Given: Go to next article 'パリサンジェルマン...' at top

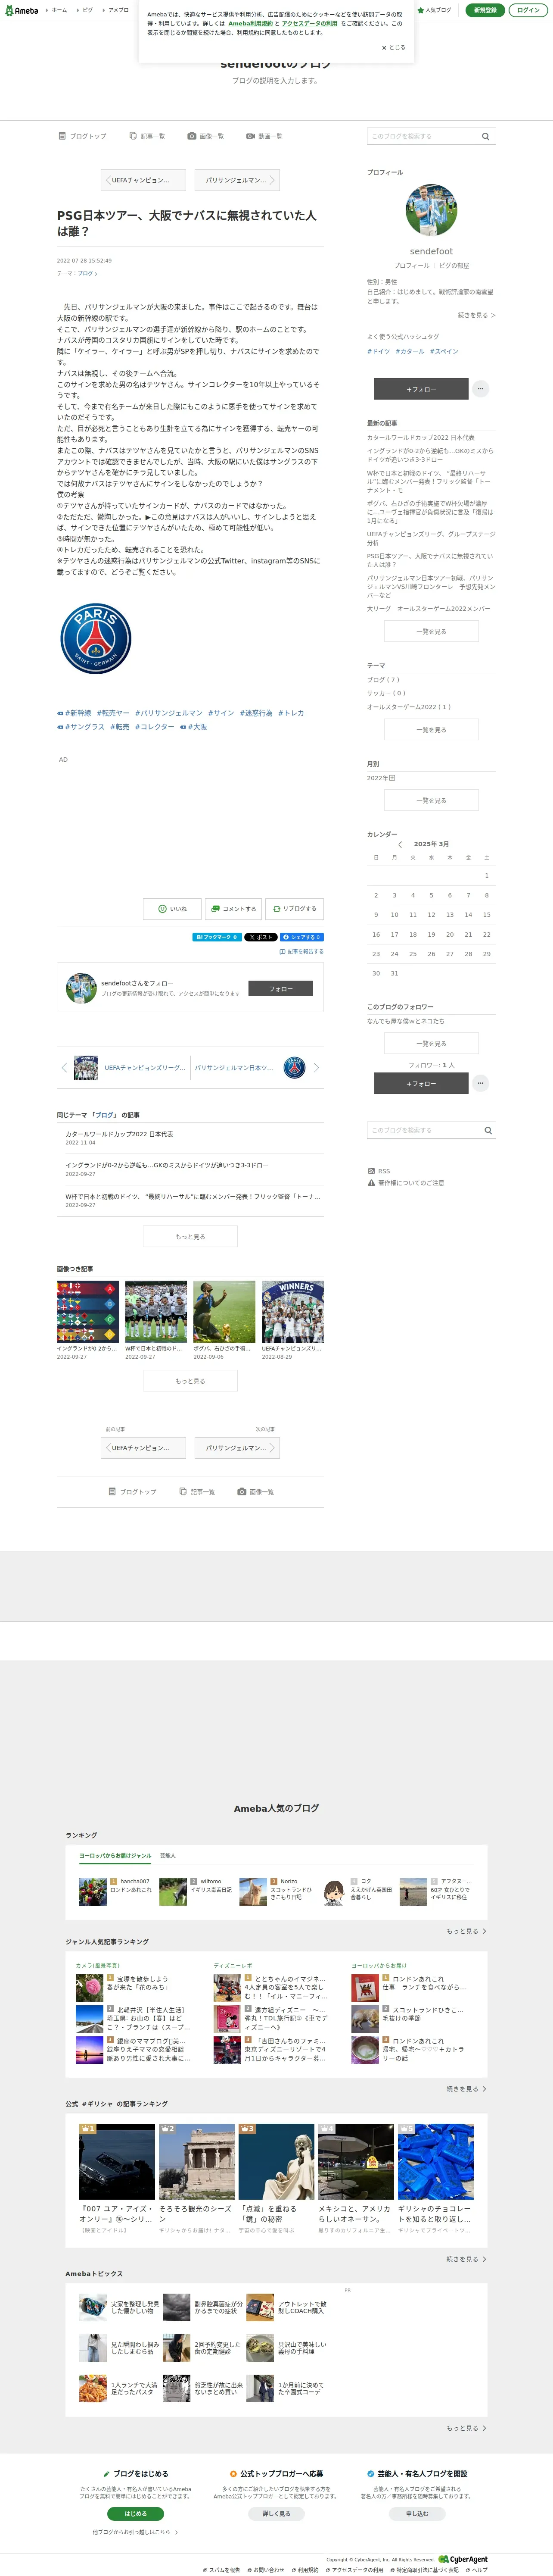Looking at the screenshot, I should 237,180.
